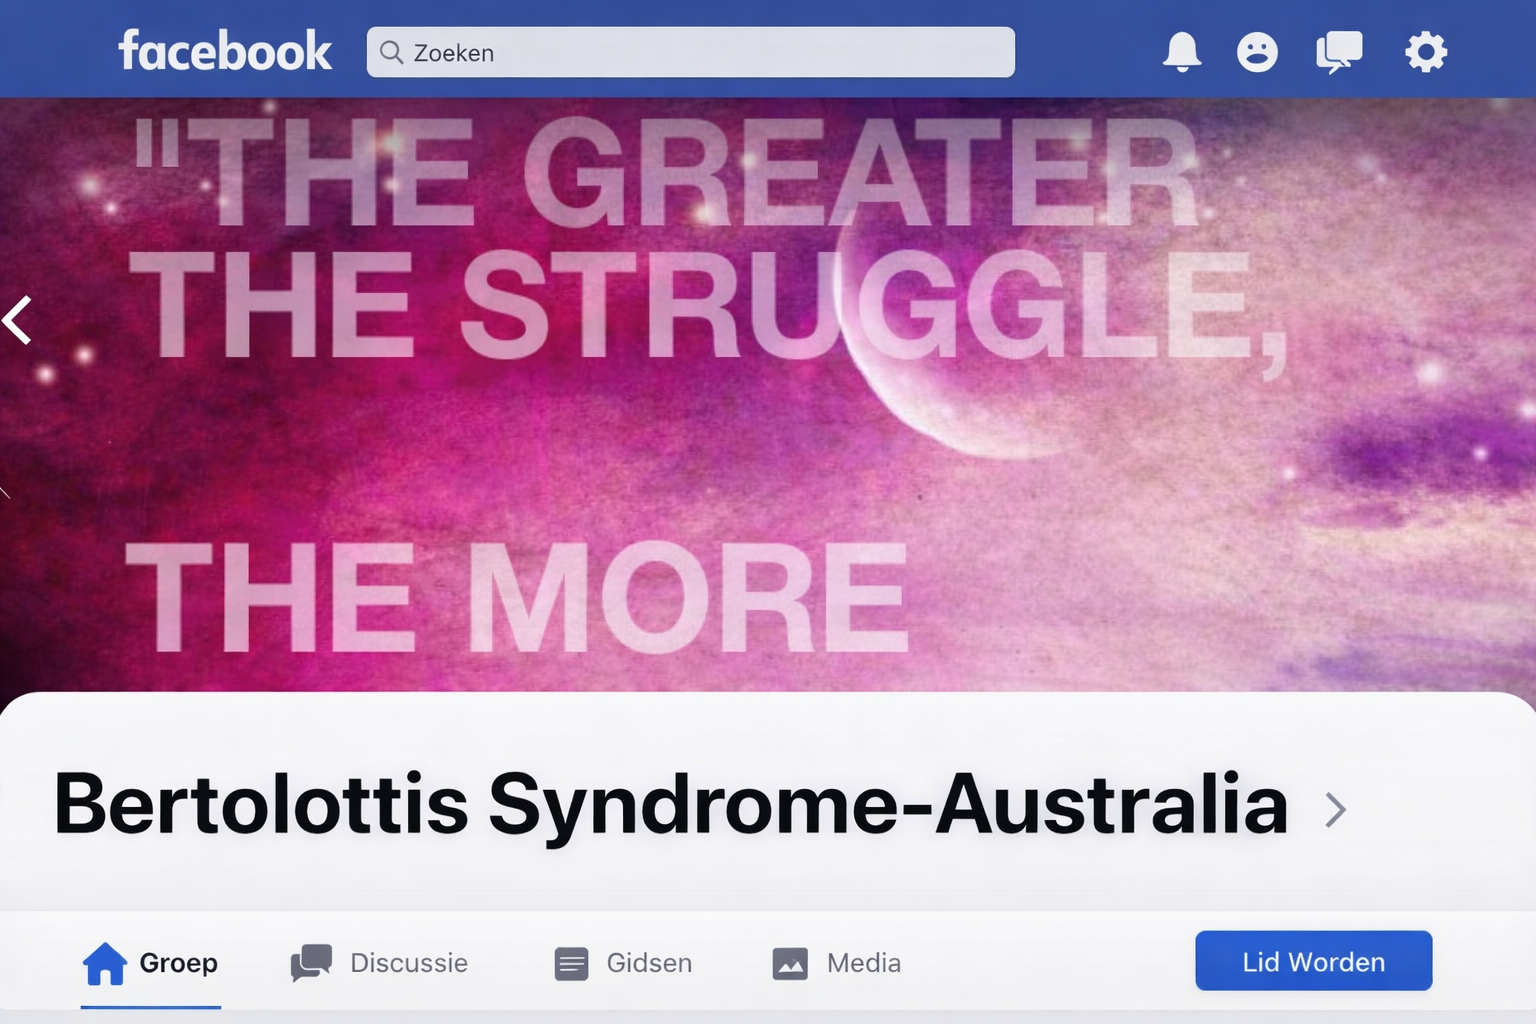Open the messages chat bubbles icon
Screen dimensions: 1536x1024
tap(1339, 52)
